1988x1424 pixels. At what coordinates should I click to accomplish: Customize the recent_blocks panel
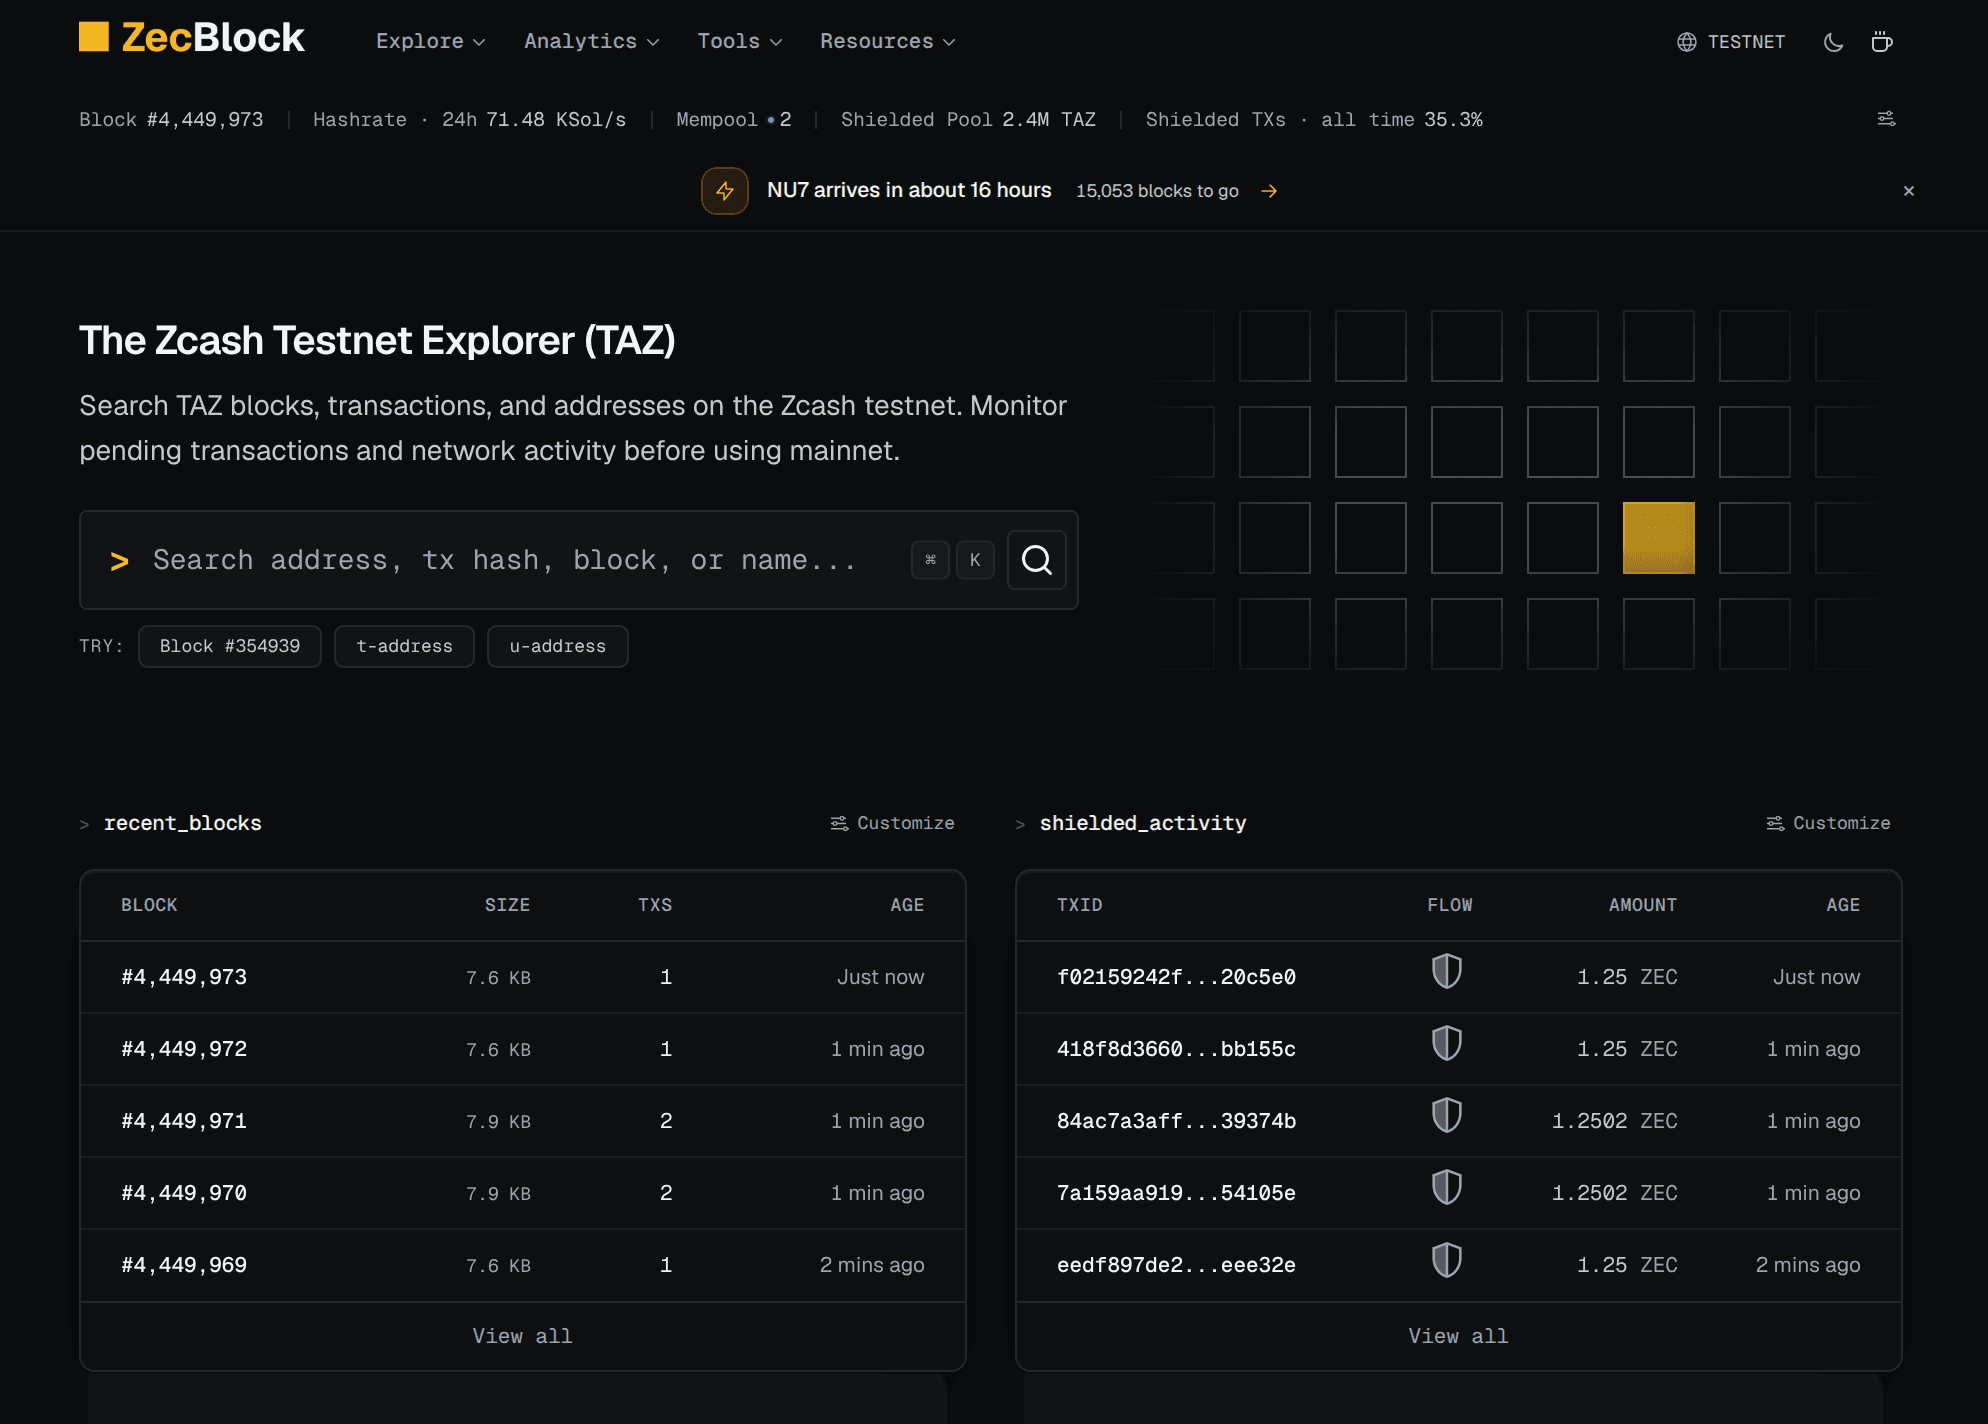click(x=892, y=823)
